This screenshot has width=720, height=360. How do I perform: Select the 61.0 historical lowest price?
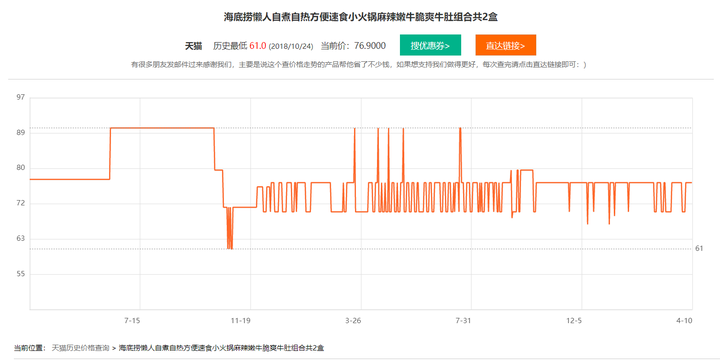pyautogui.click(x=258, y=46)
